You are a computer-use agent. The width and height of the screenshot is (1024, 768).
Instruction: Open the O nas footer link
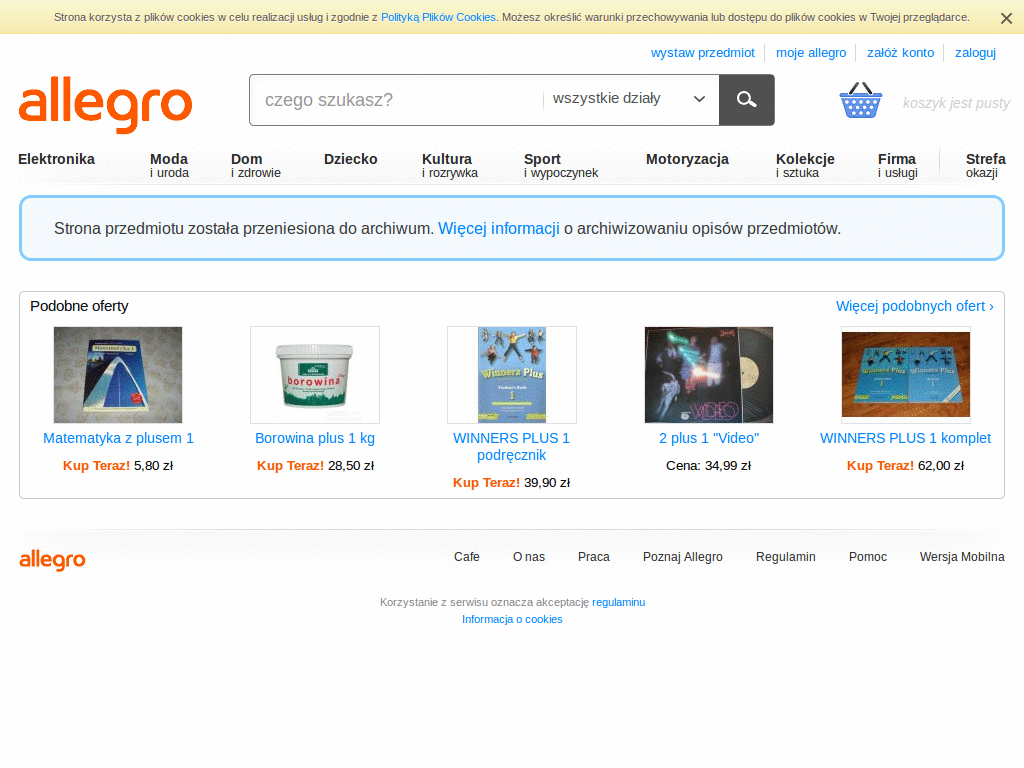click(528, 557)
